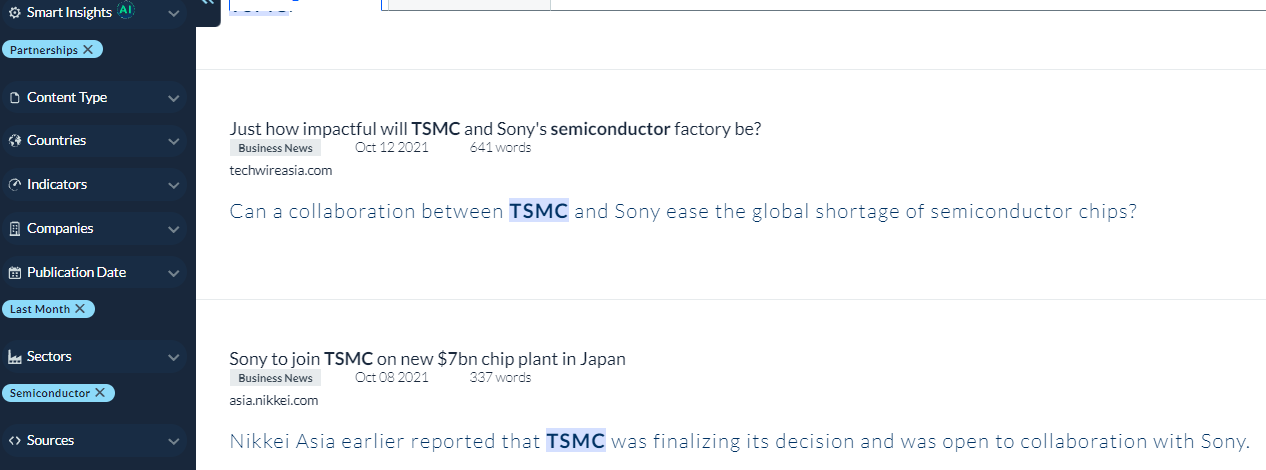Expand the Indicators filter chevron

click(173, 185)
